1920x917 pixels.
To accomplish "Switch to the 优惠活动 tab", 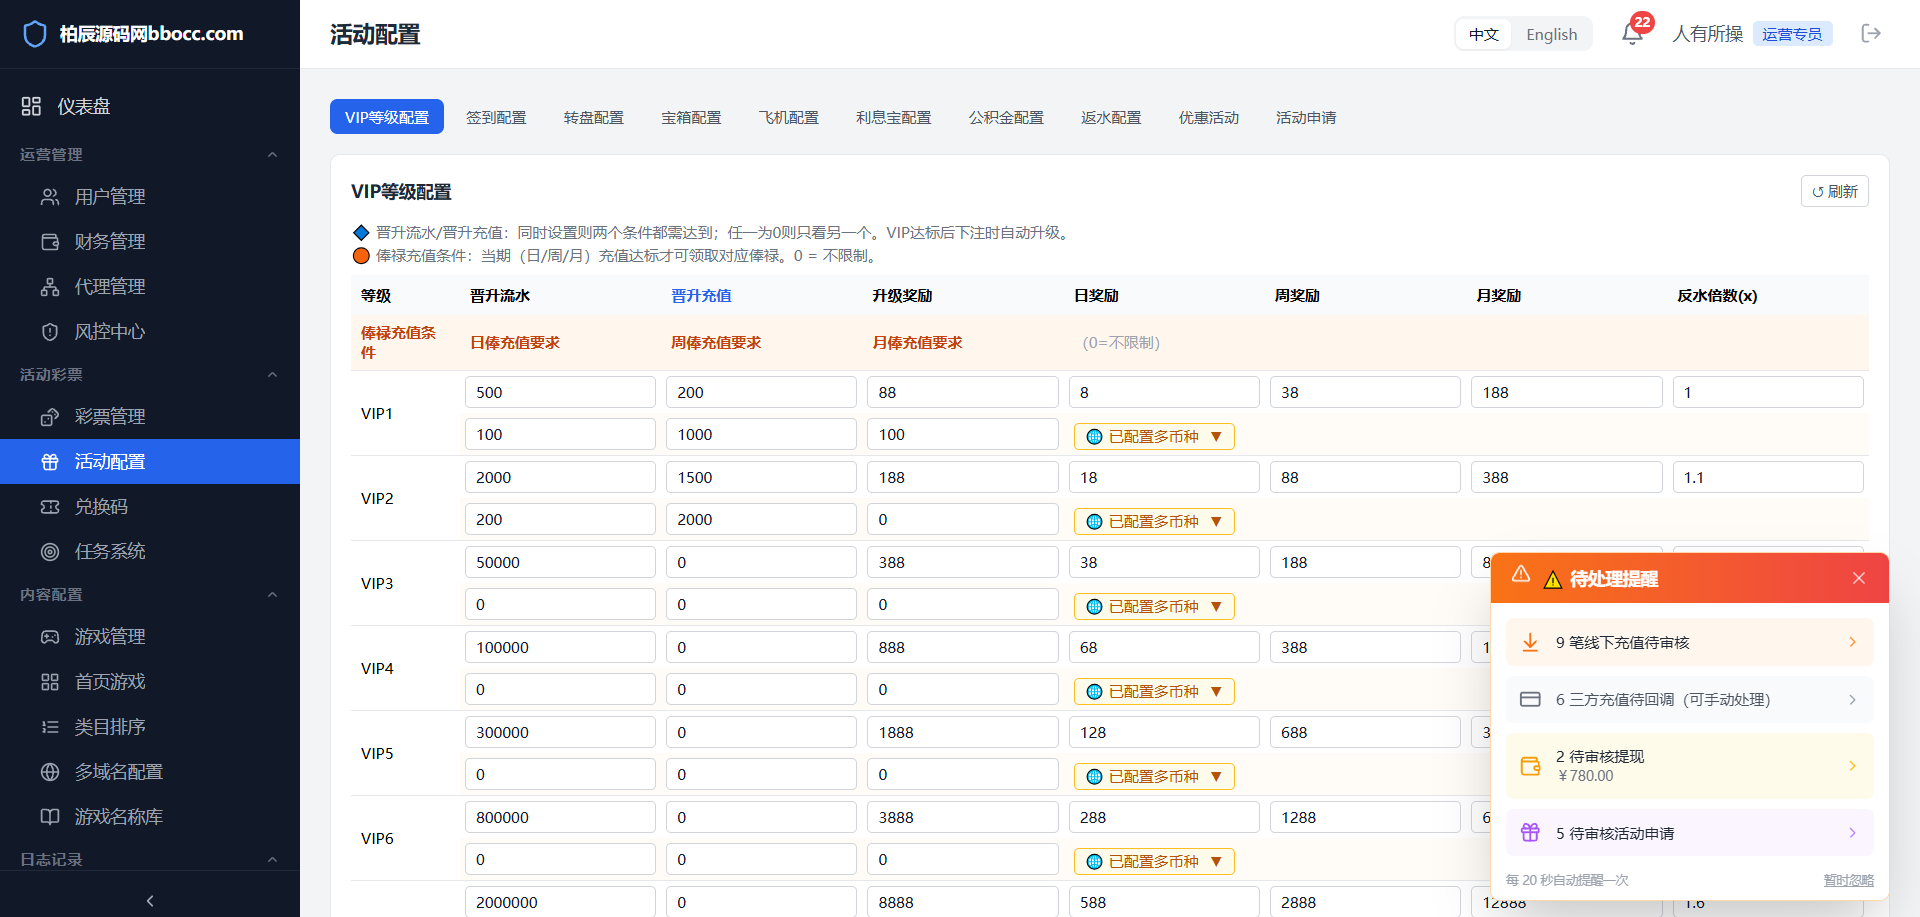I will (1209, 117).
